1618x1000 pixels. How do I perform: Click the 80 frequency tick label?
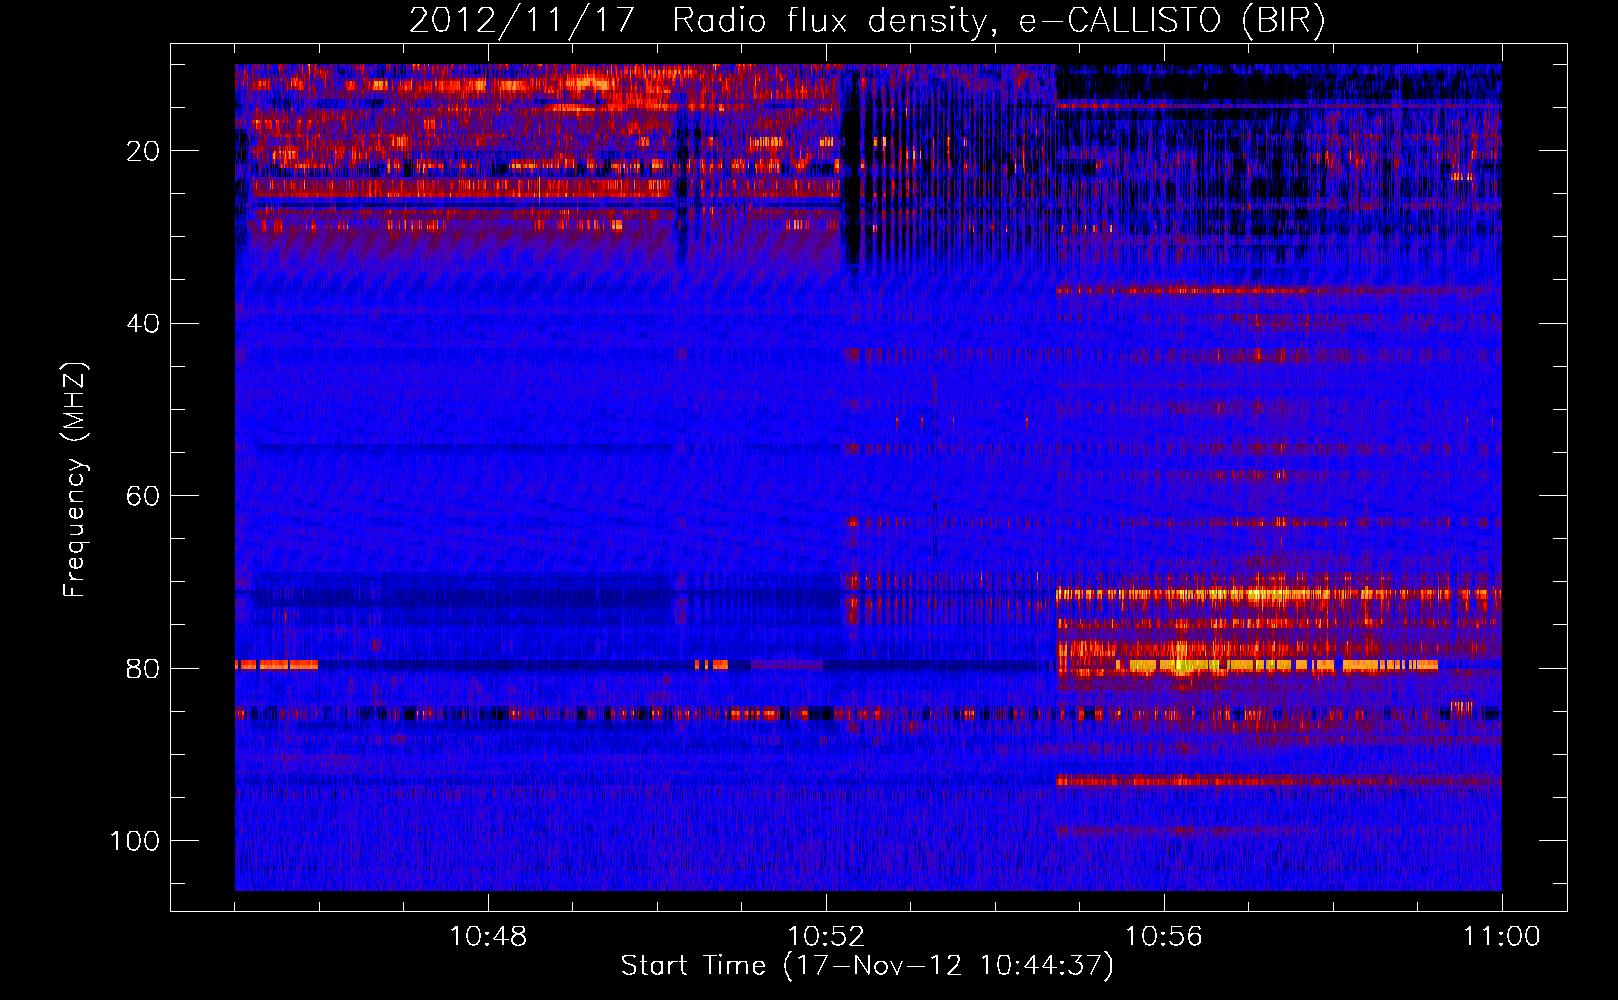[143, 668]
